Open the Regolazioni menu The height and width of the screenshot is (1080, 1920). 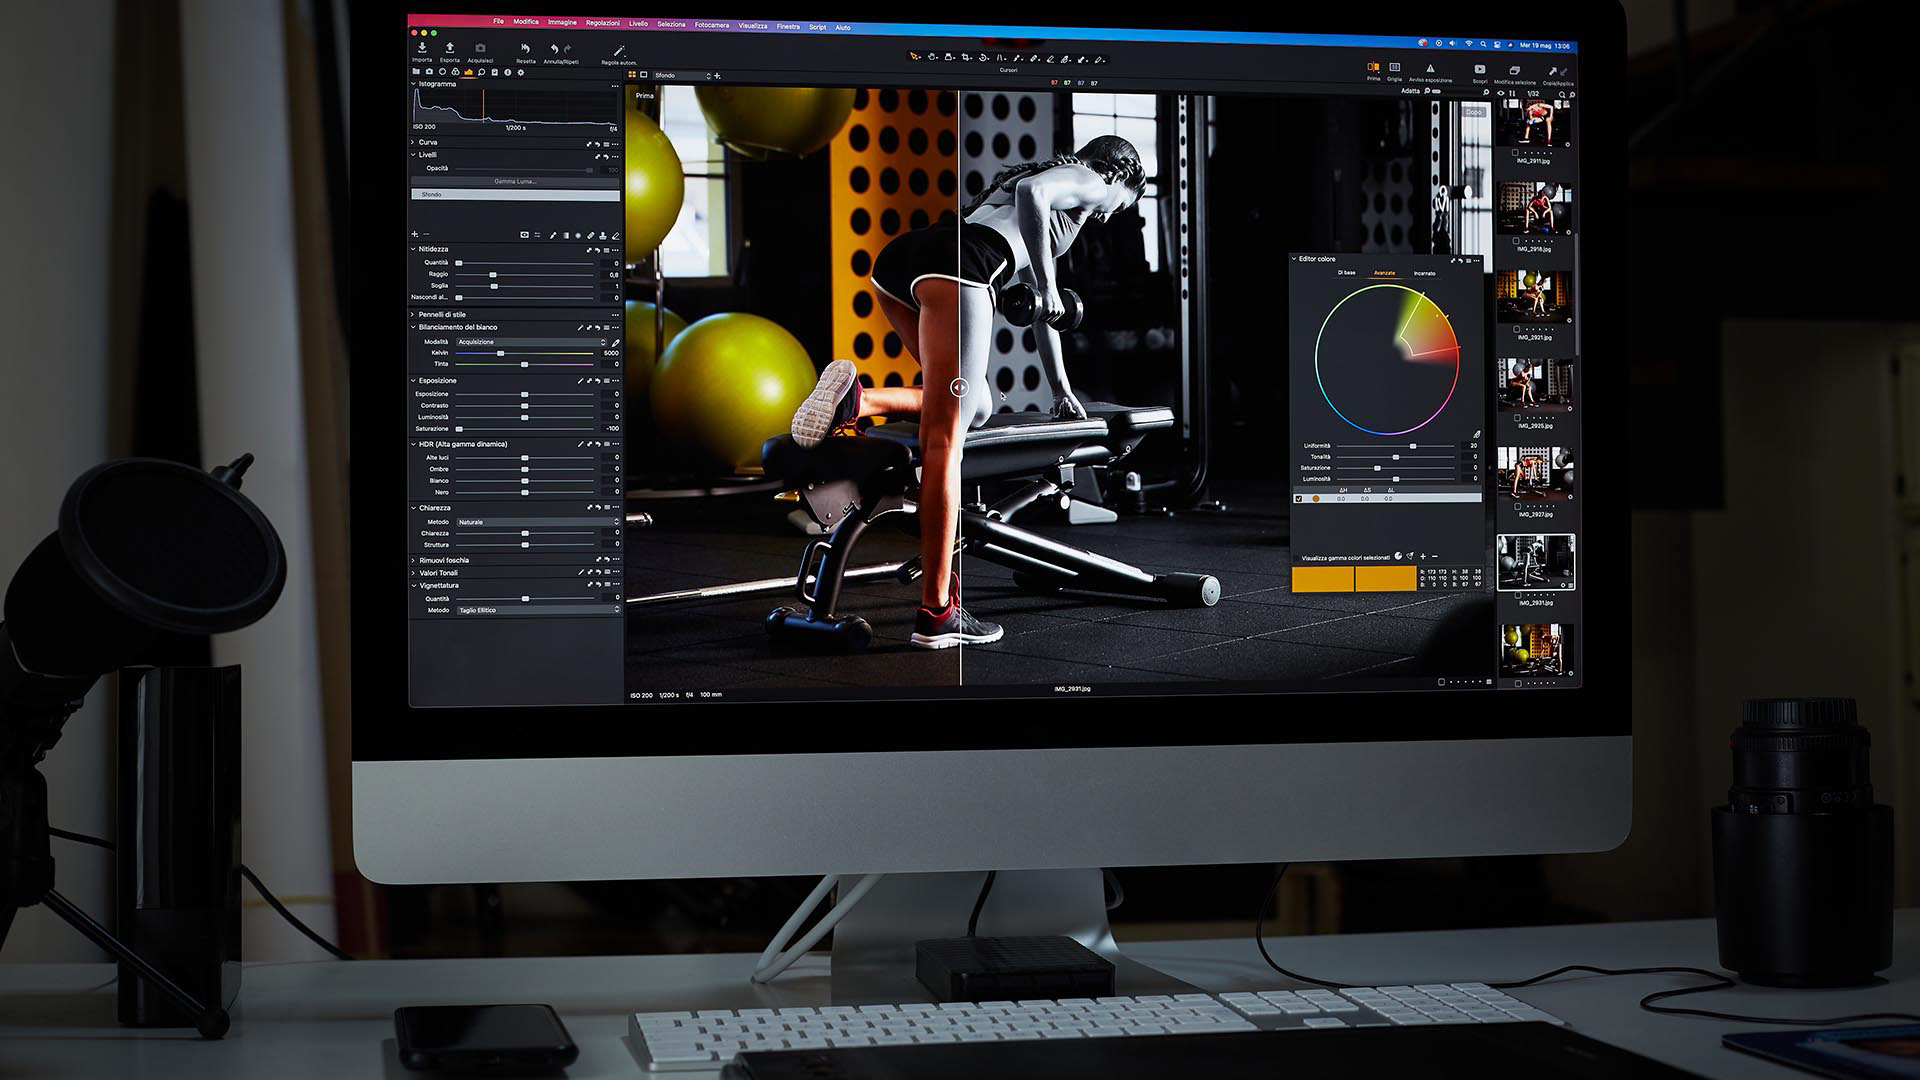pos(602,22)
